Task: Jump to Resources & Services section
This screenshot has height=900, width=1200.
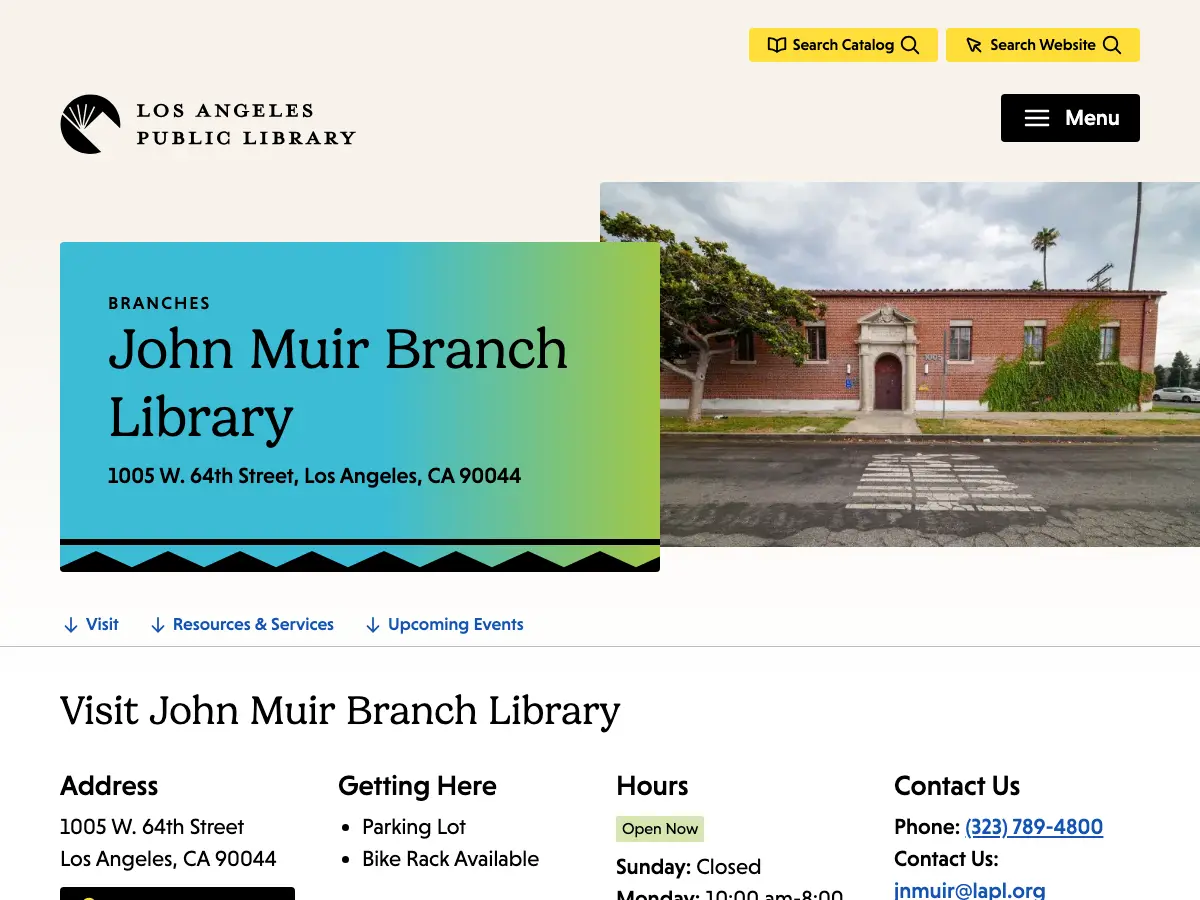Action: click(x=242, y=624)
